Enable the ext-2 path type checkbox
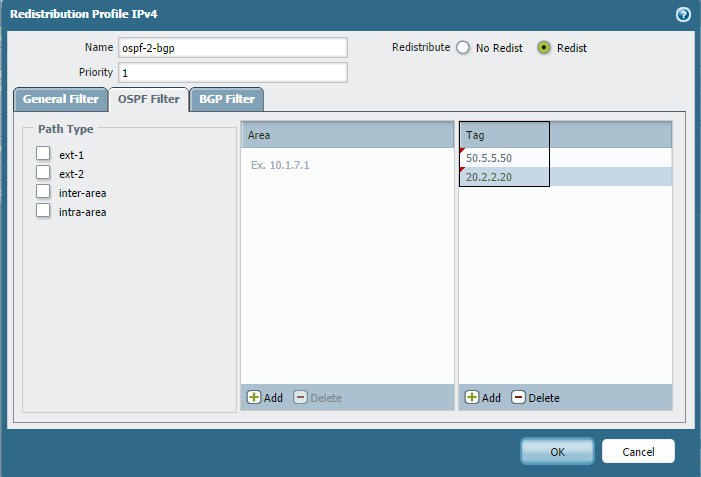This screenshot has width=701, height=477. point(43,172)
